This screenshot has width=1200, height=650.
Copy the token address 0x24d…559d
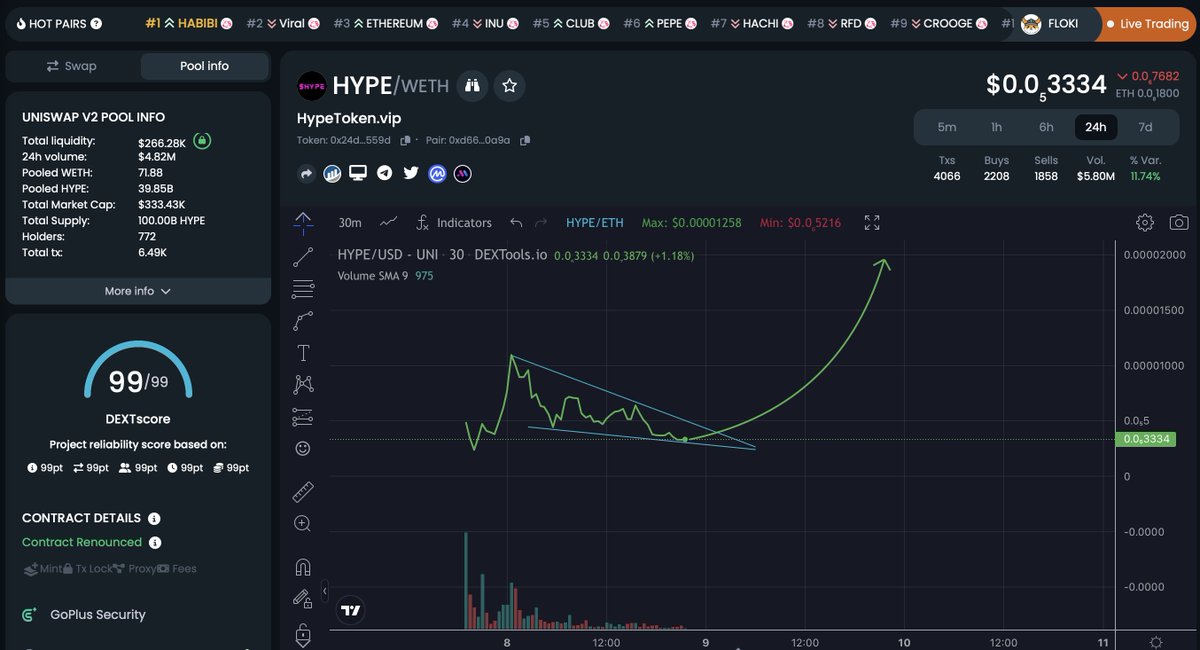[406, 141]
